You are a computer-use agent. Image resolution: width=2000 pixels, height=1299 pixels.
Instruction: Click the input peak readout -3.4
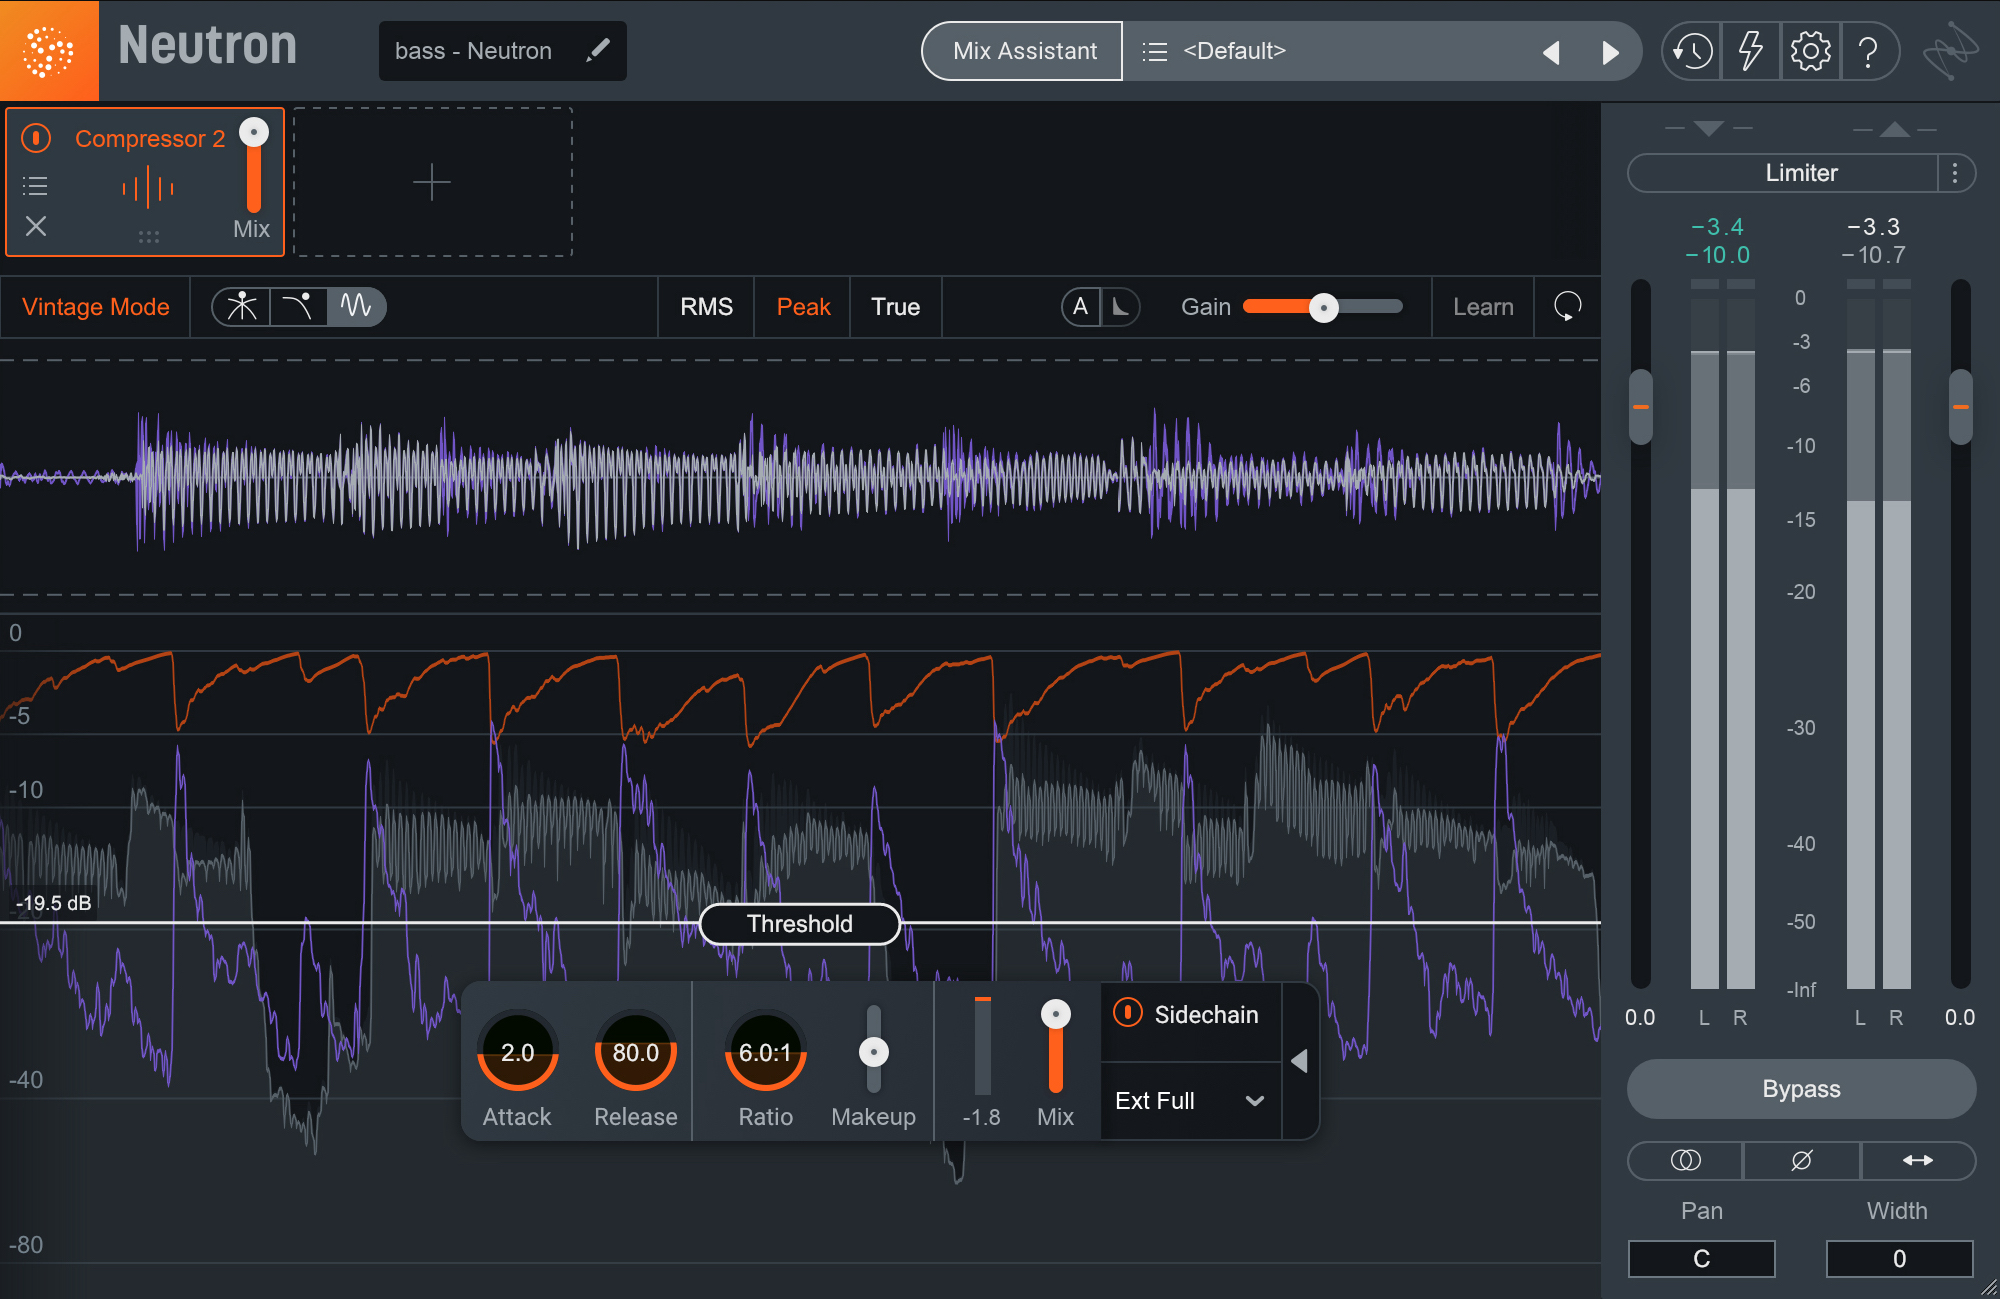pos(1718,227)
